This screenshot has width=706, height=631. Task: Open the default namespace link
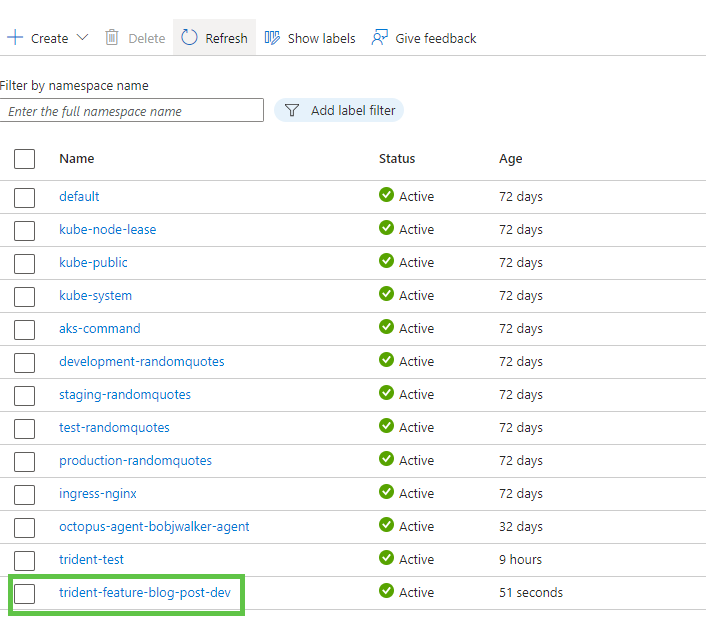click(x=79, y=197)
